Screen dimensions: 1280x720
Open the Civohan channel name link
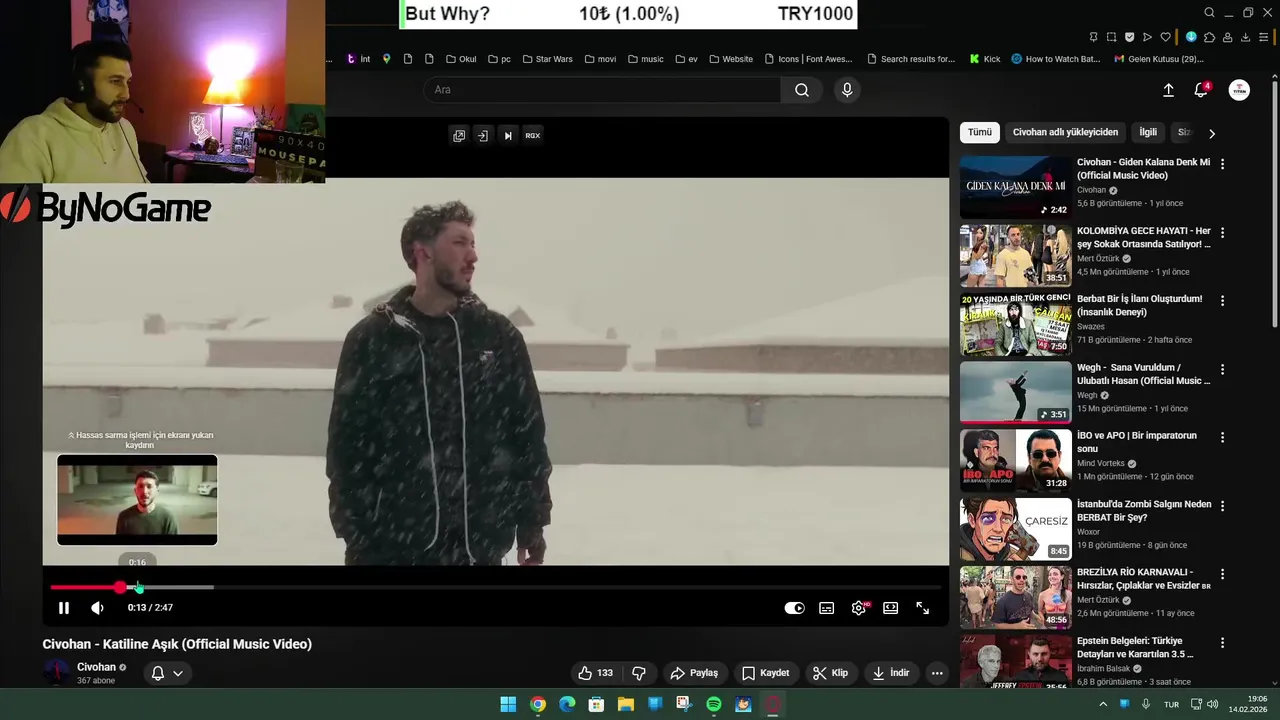coord(97,667)
